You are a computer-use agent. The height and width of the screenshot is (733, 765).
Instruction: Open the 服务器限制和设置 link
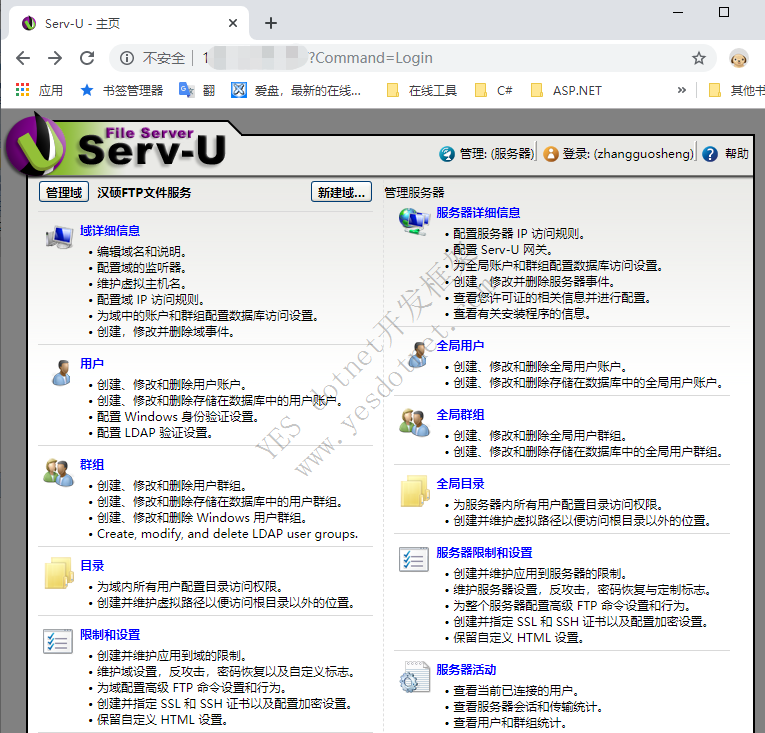coord(484,552)
